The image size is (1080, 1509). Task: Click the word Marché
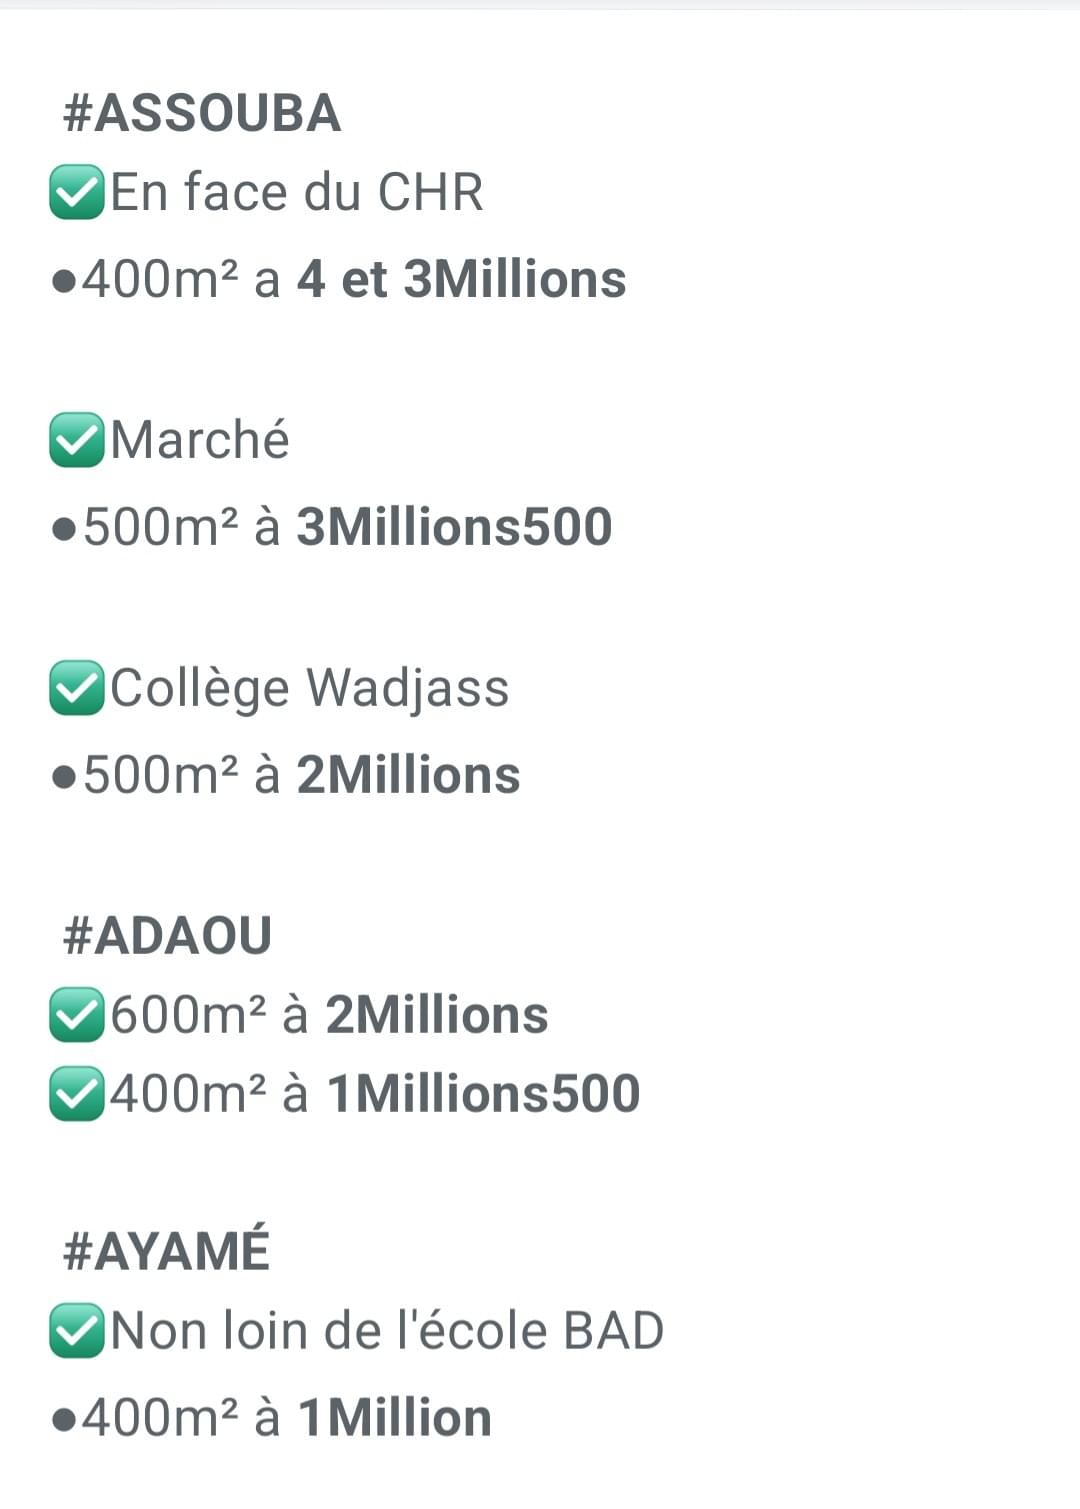pyautogui.click(x=200, y=440)
